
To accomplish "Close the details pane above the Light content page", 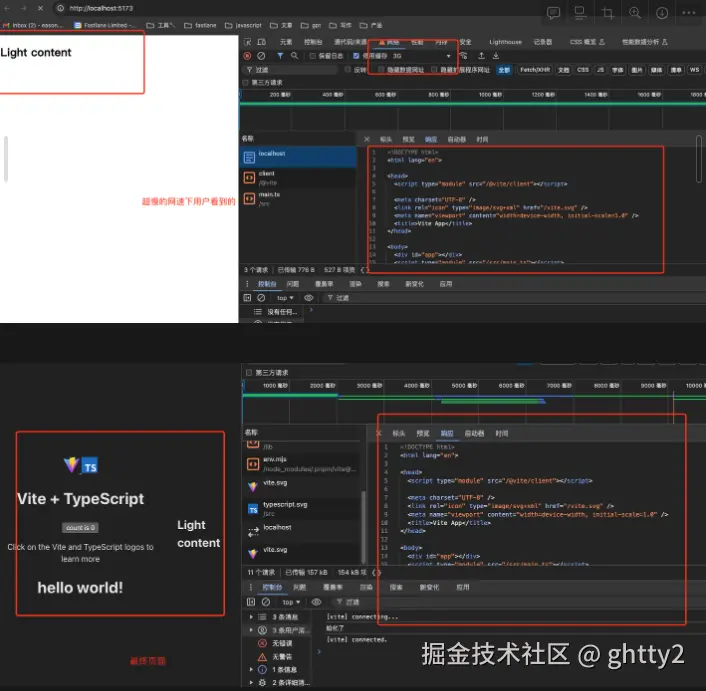I will [367, 139].
